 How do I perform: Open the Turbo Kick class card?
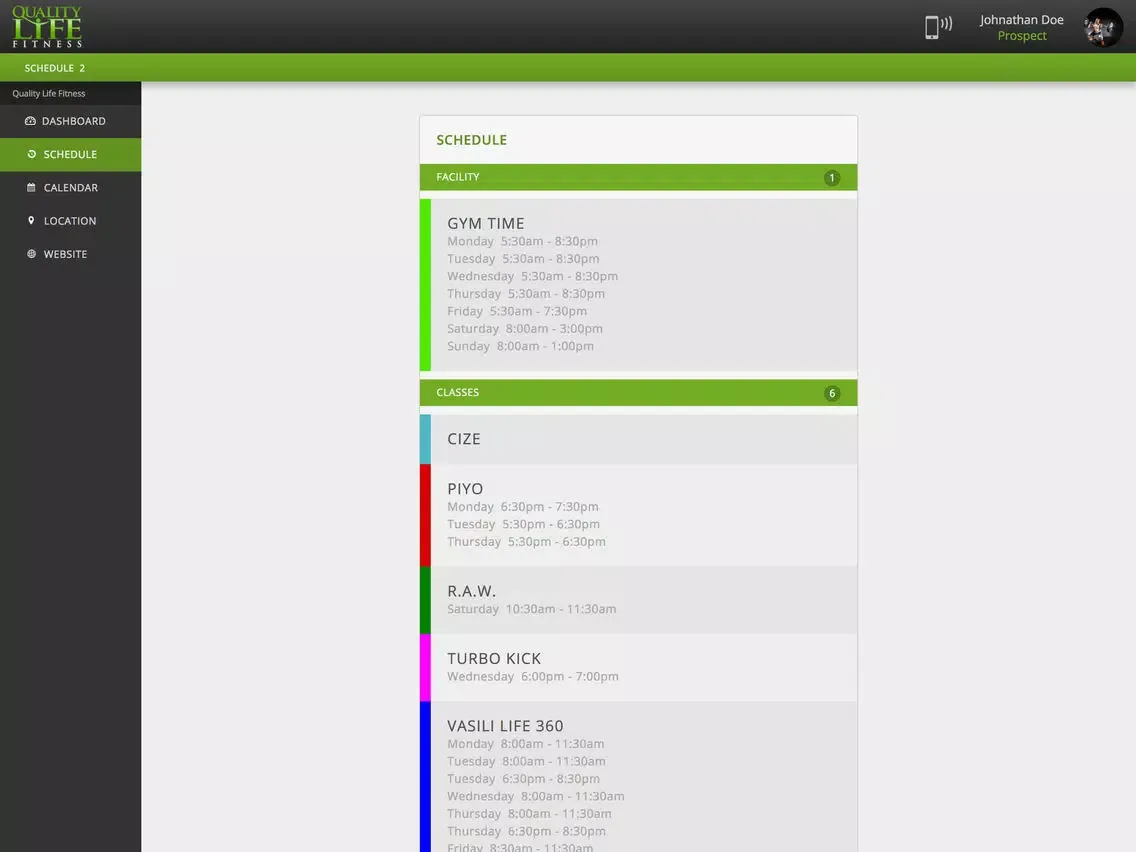tap(638, 667)
